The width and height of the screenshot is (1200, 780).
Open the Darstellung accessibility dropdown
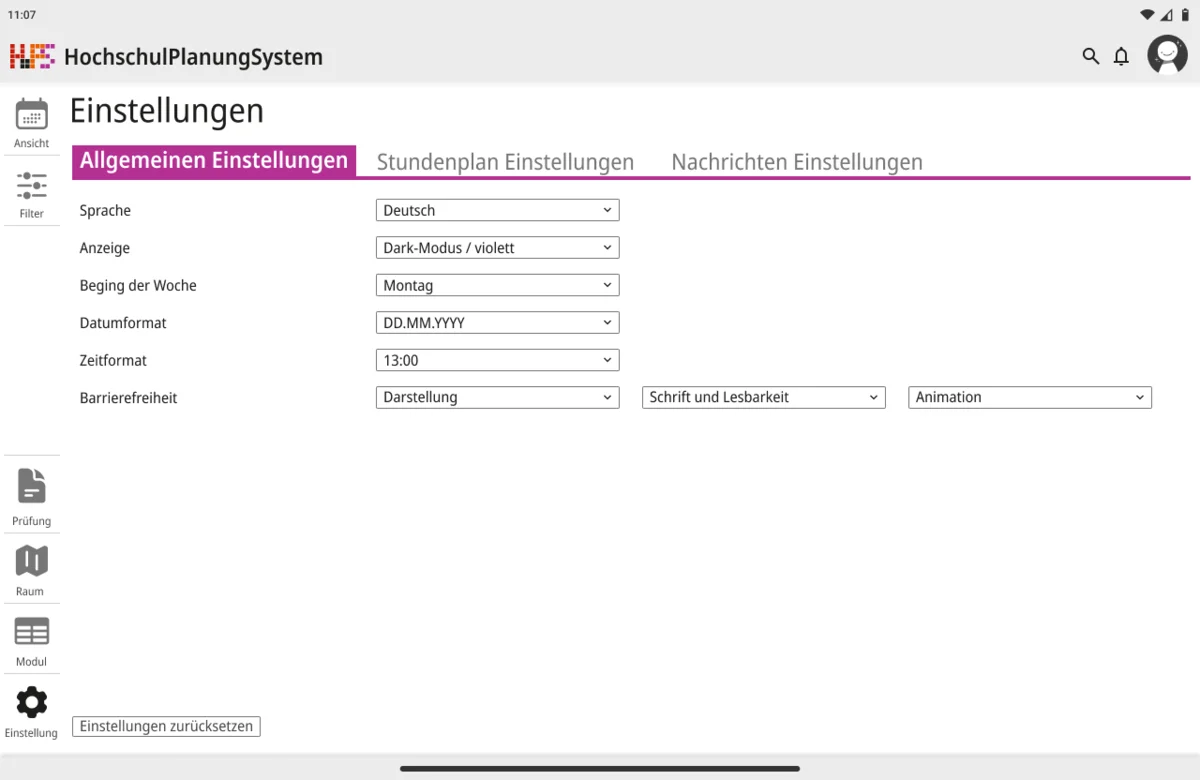coord(497,397)
